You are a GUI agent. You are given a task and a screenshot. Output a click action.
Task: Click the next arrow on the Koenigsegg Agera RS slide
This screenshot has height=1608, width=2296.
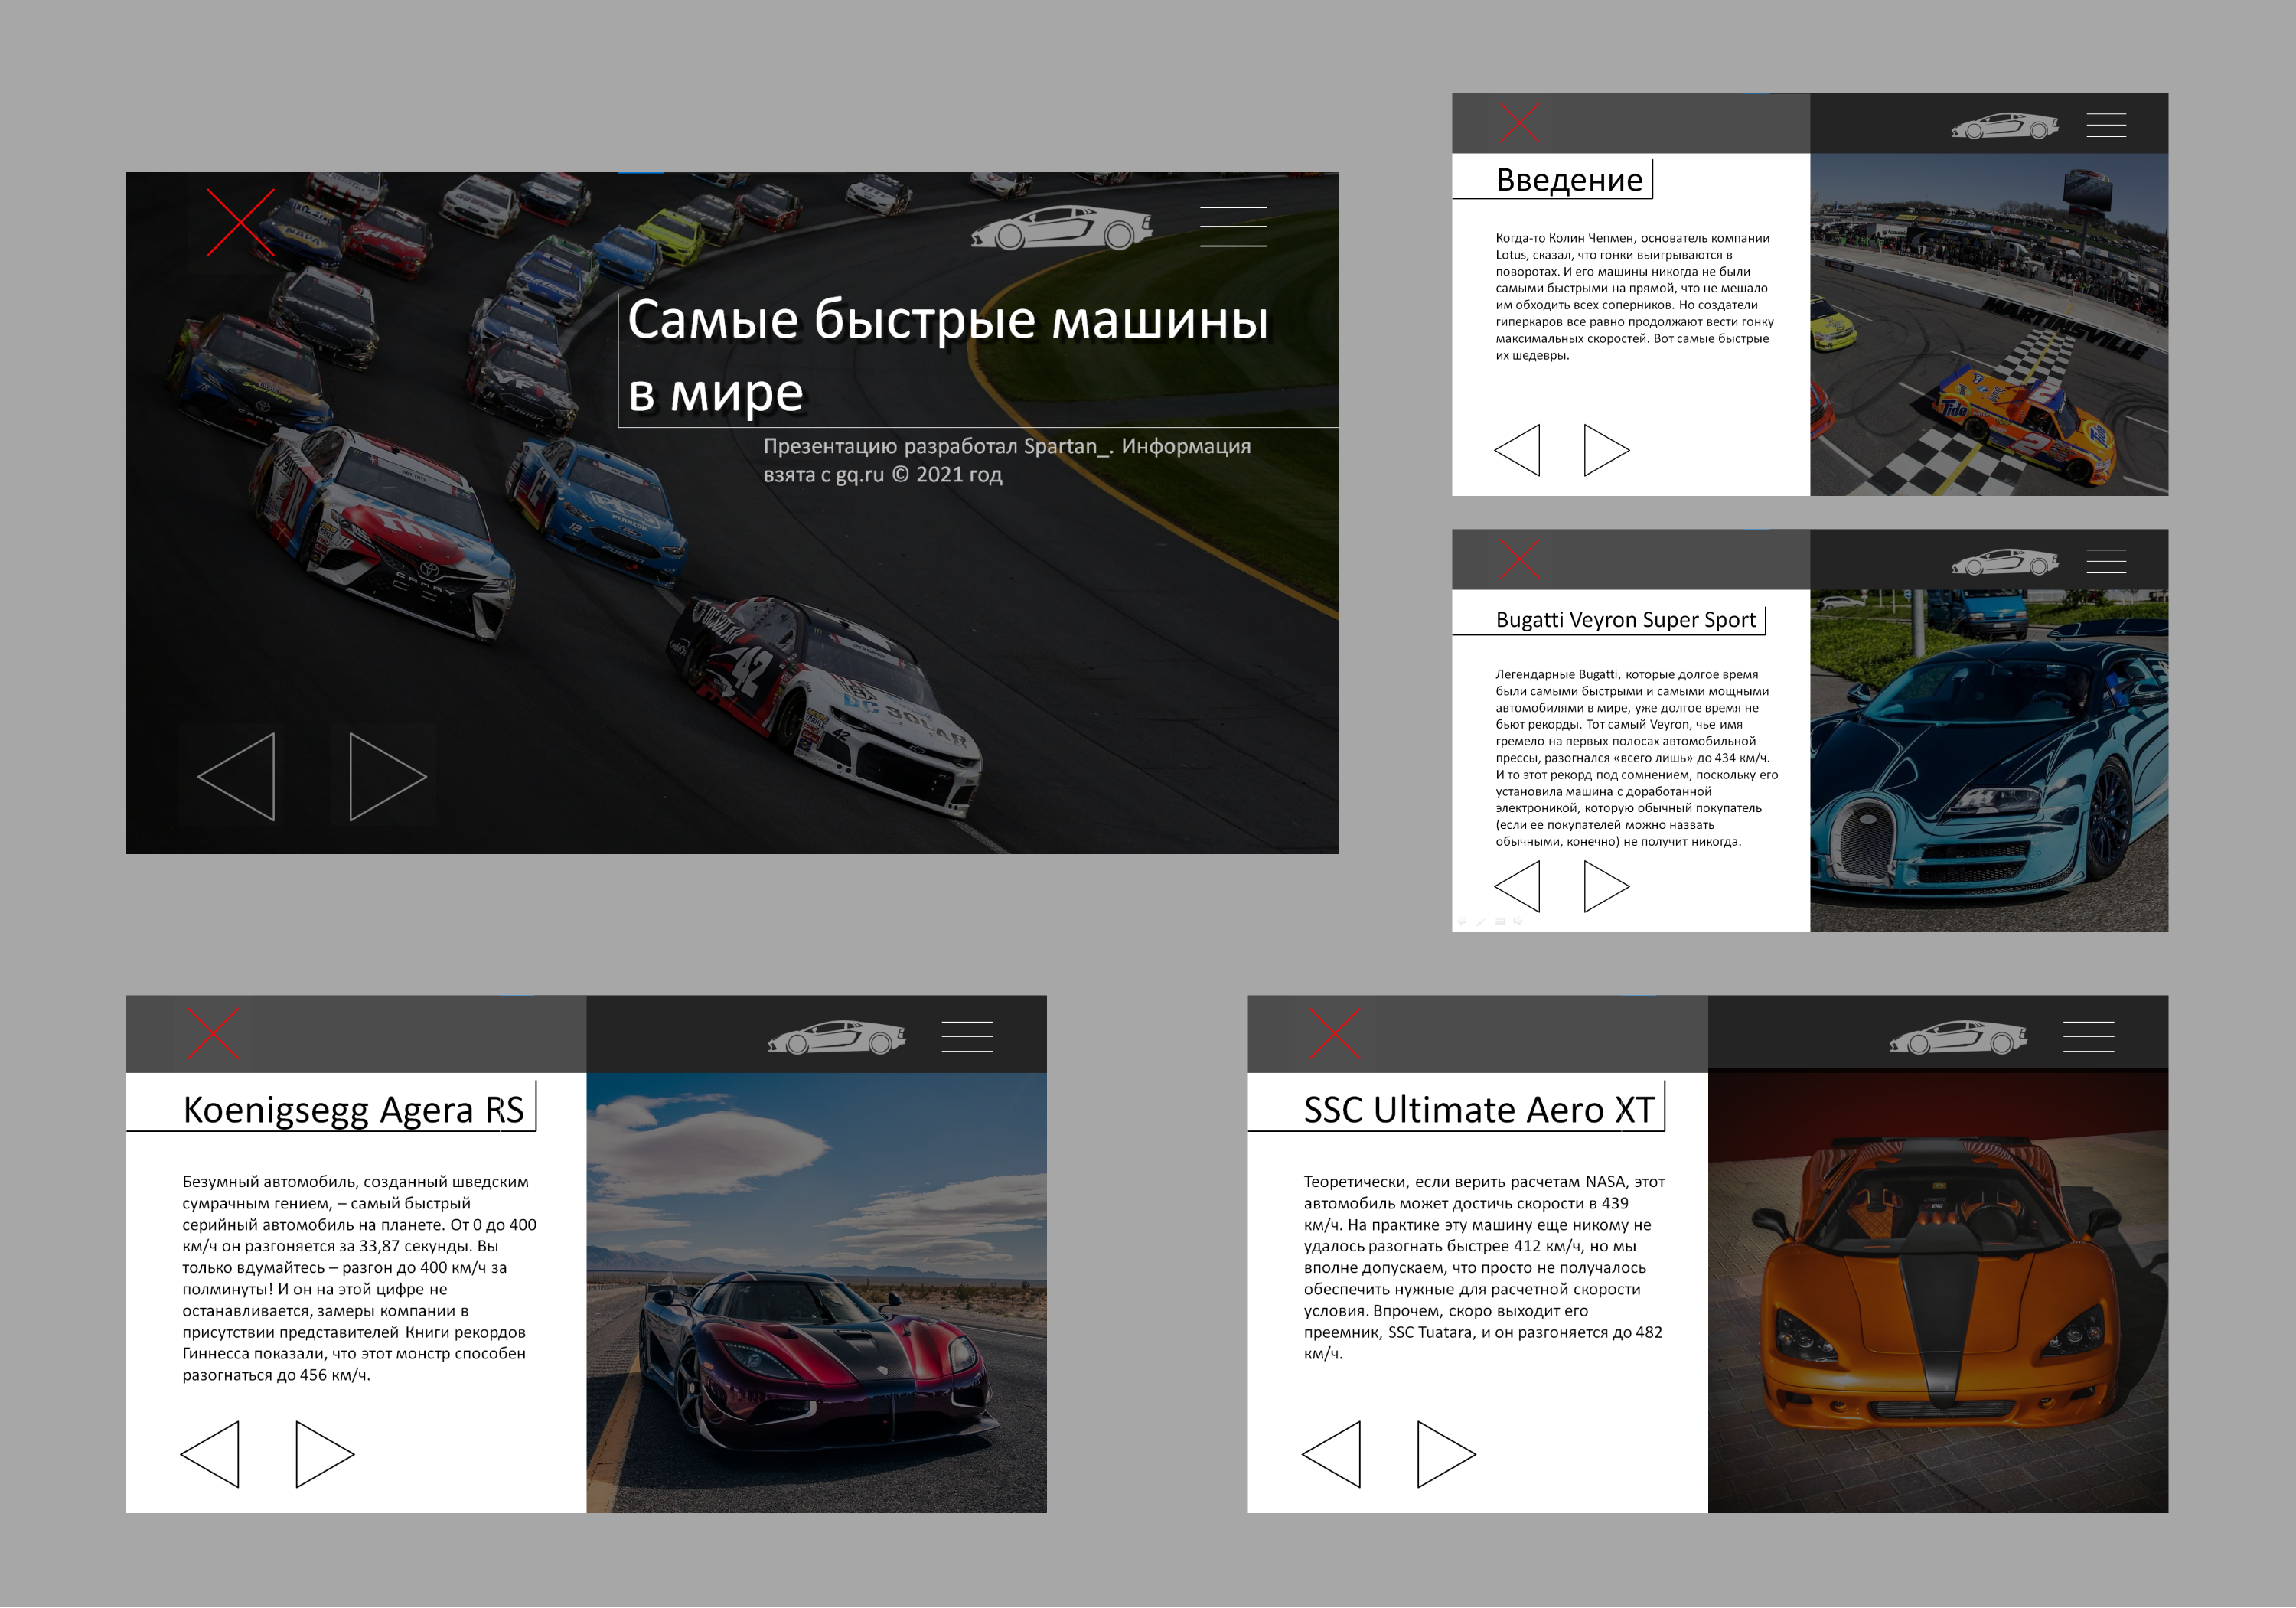click(325, 1454)
